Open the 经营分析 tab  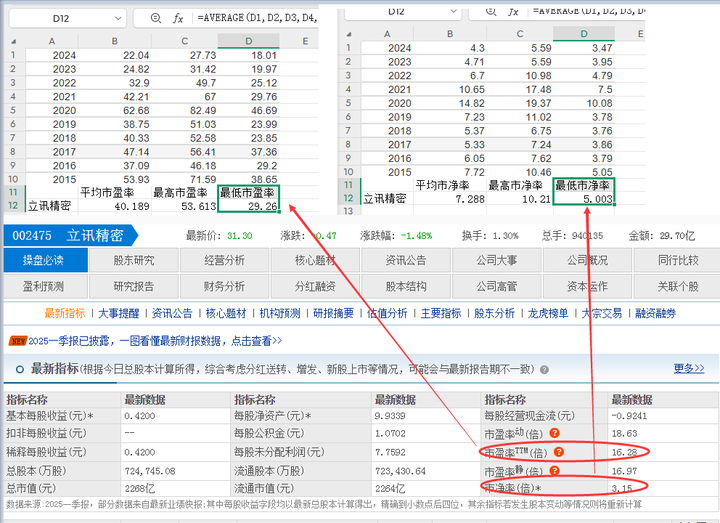[x=225, y=260]
